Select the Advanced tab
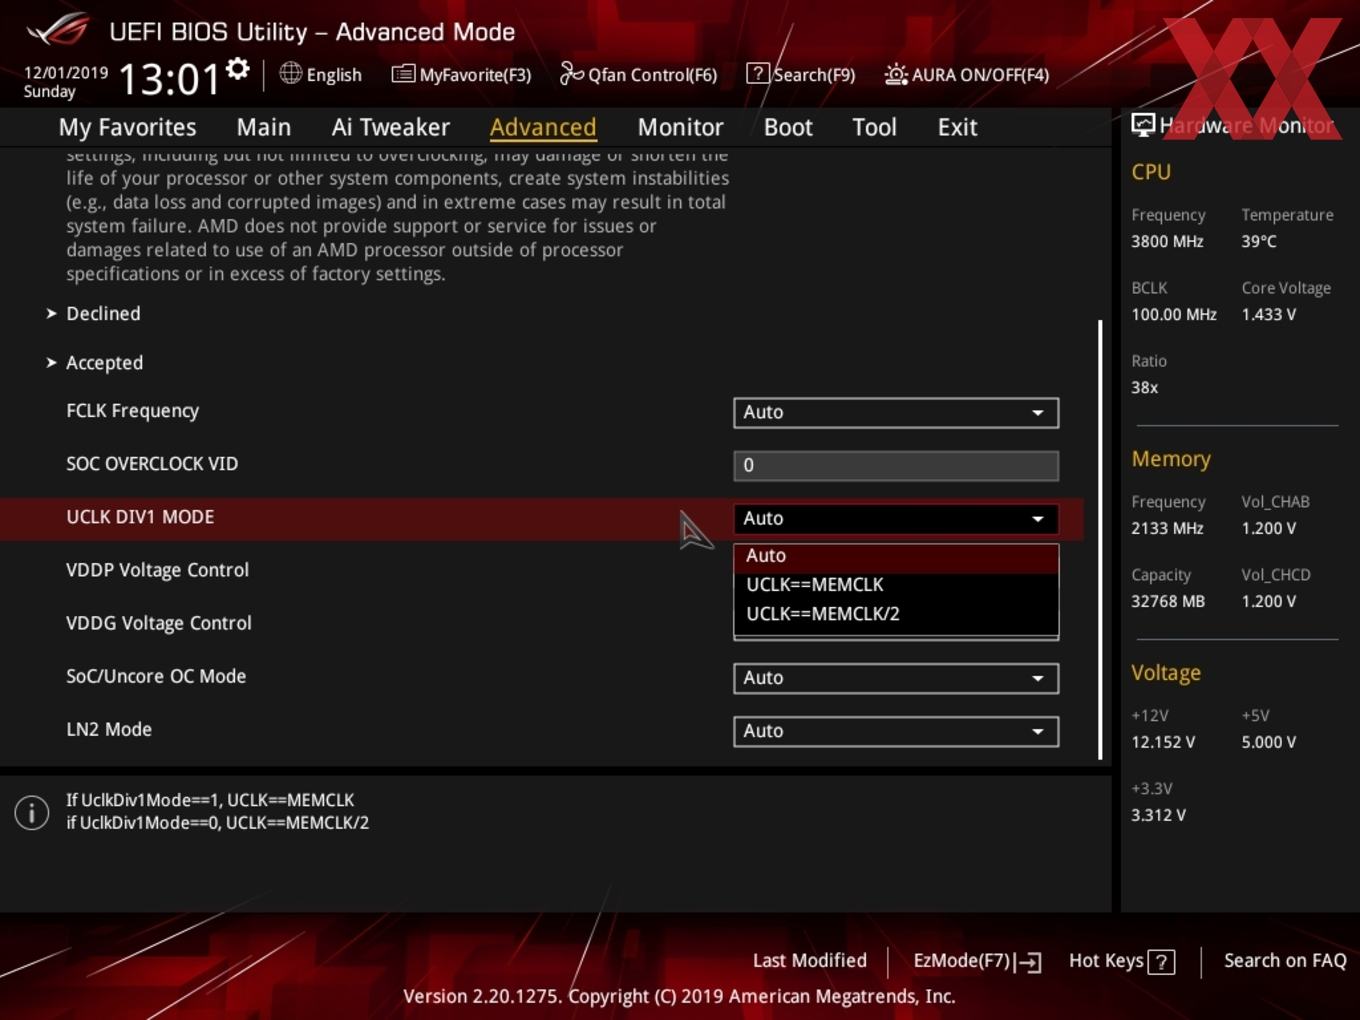1360x1020 pixels. click(x=543, y=127)
